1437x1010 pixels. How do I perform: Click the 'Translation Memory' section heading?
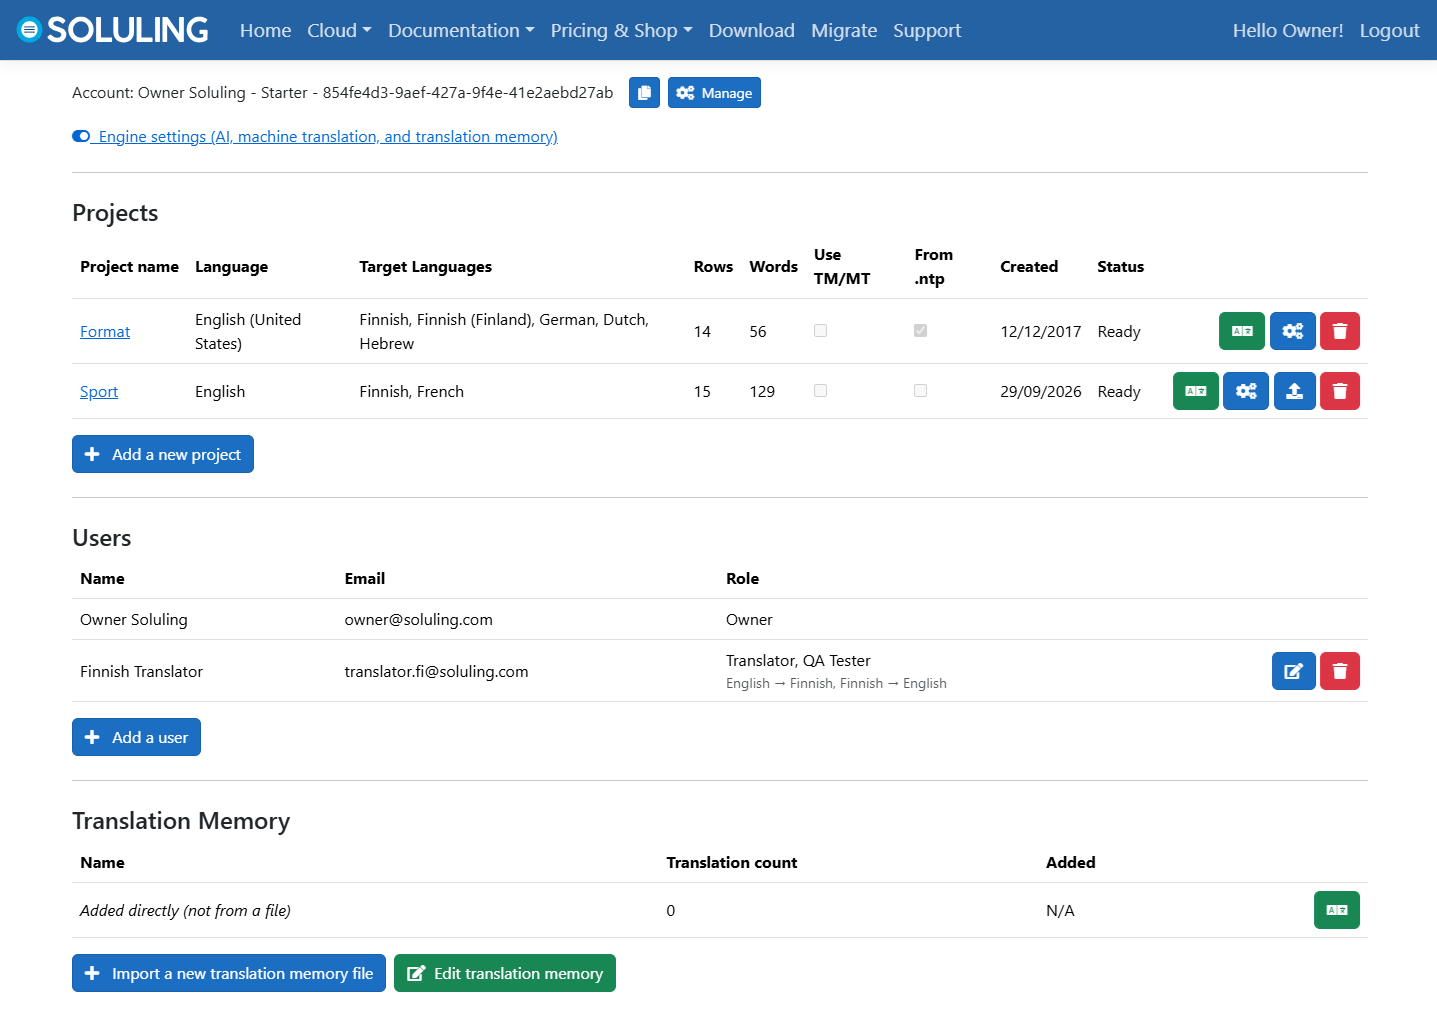coord(181,821)
